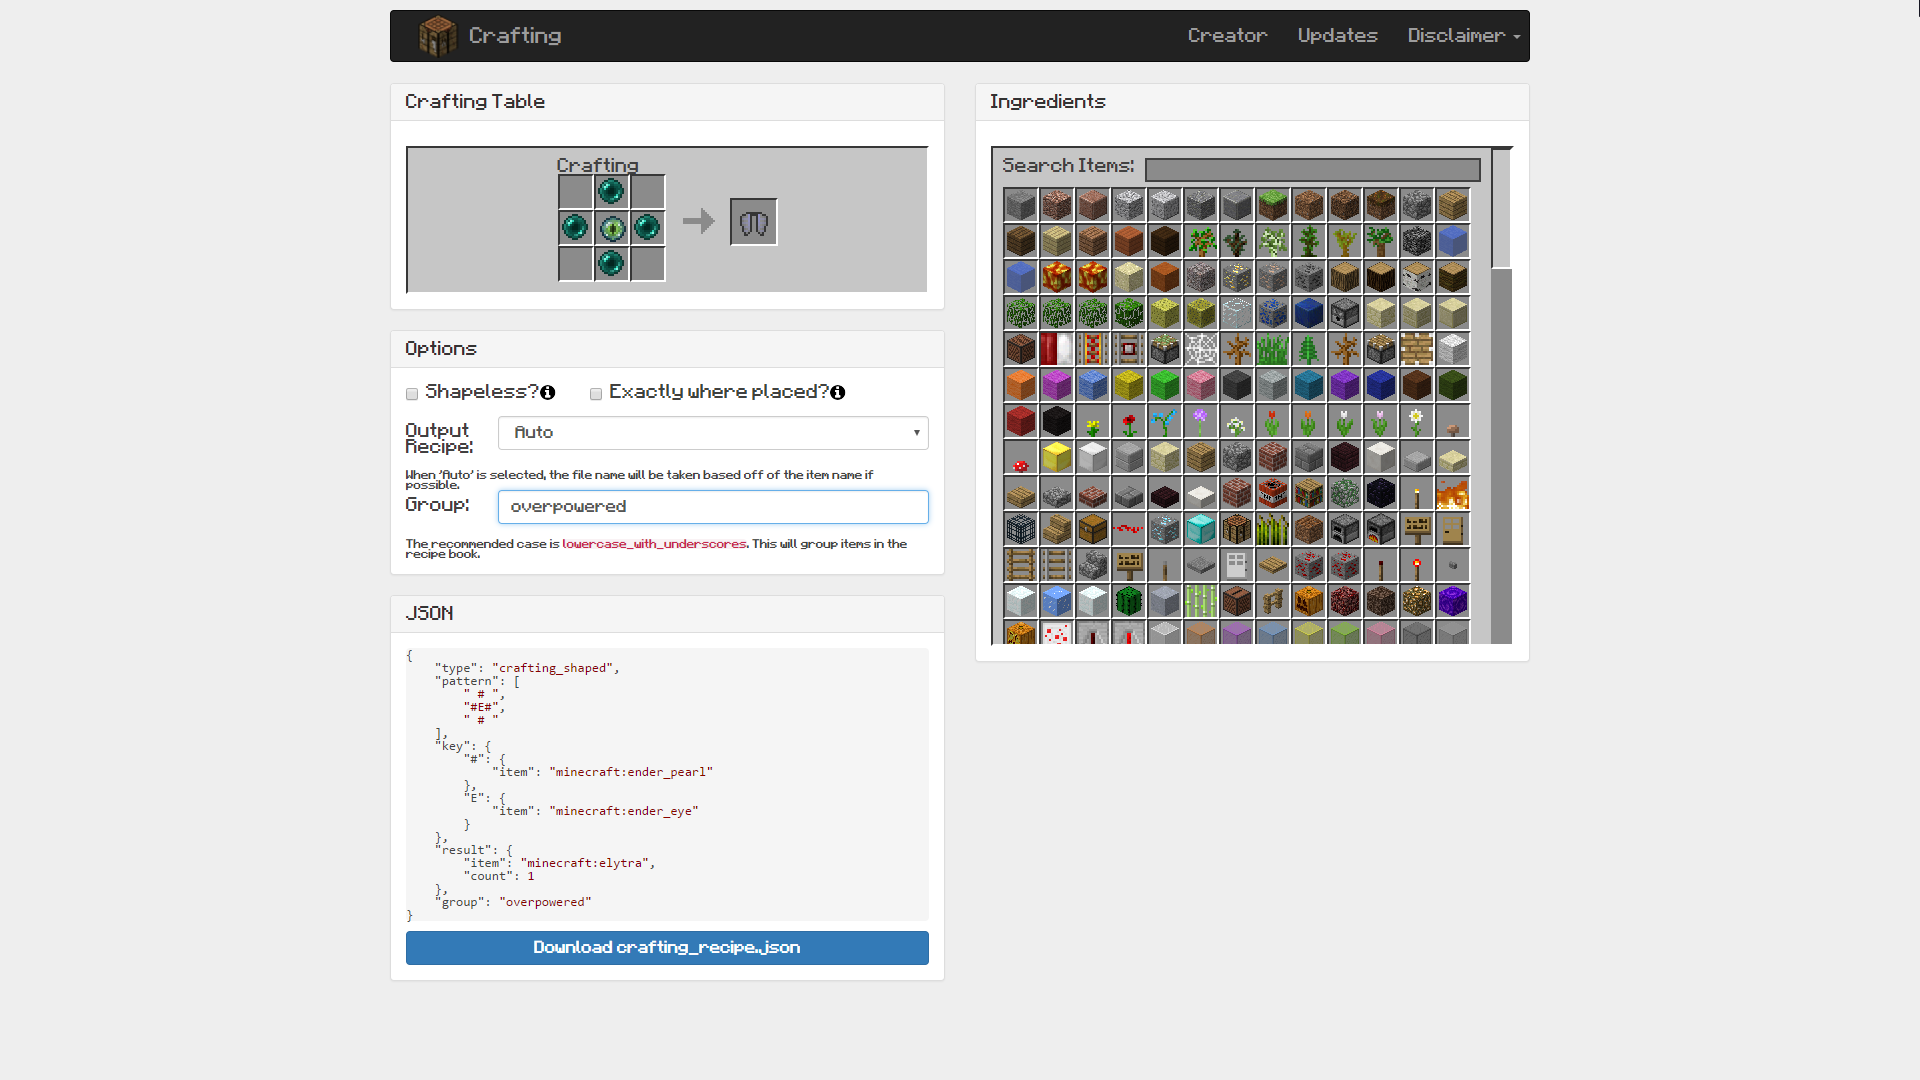Pick the TNT block from ingredients

1272,493
